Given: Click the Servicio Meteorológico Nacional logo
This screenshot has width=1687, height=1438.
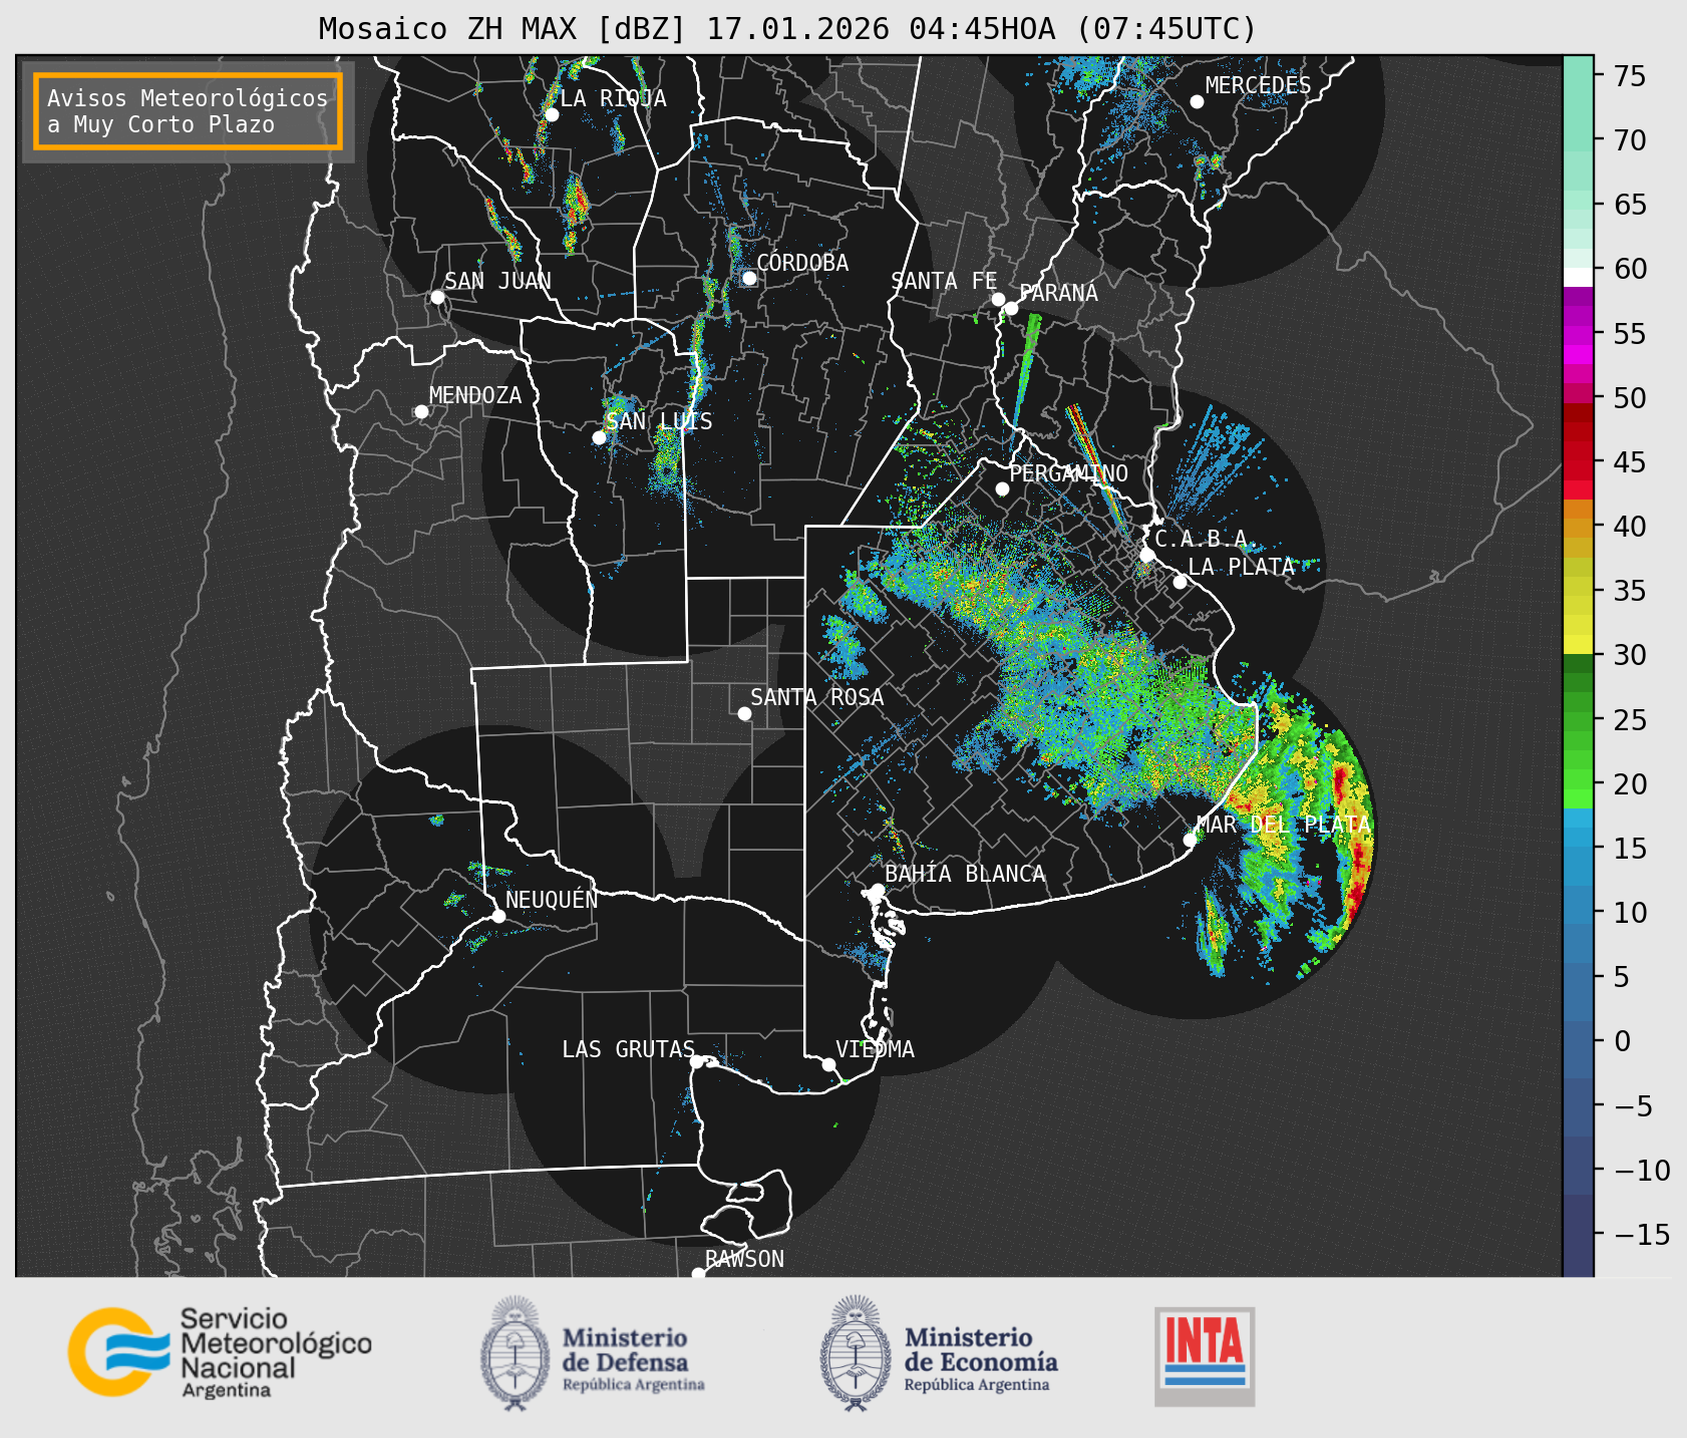Looking at the screenshot, I should click(x=220, y=1352).
